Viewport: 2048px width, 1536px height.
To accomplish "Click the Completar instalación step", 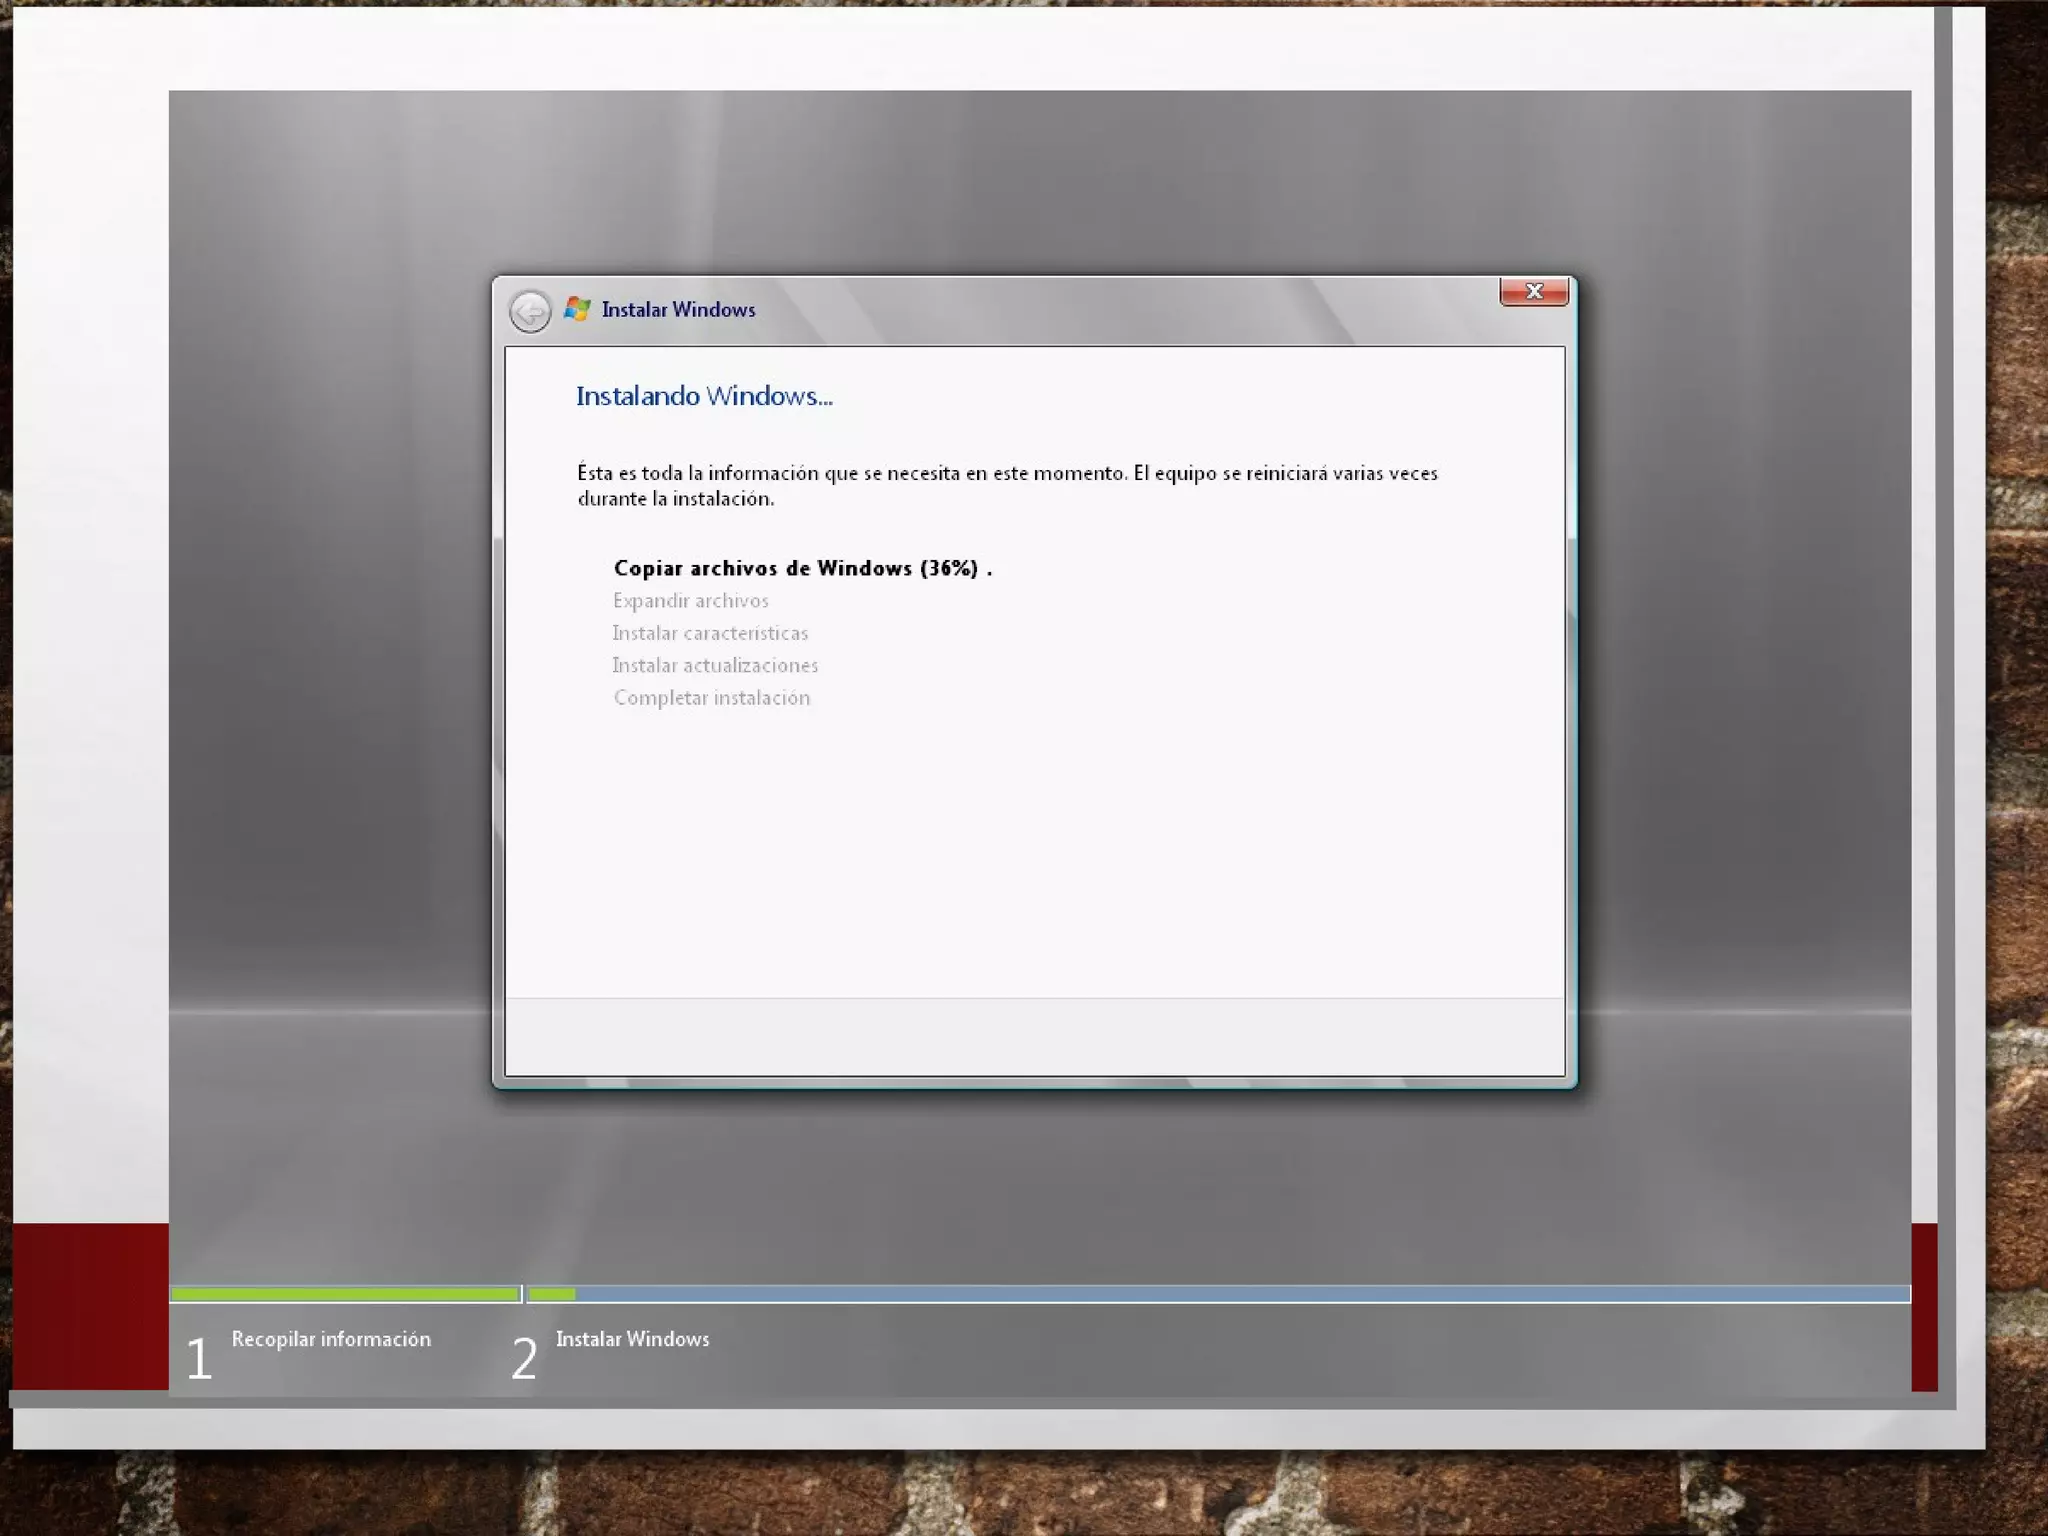I will pos(712,698).
